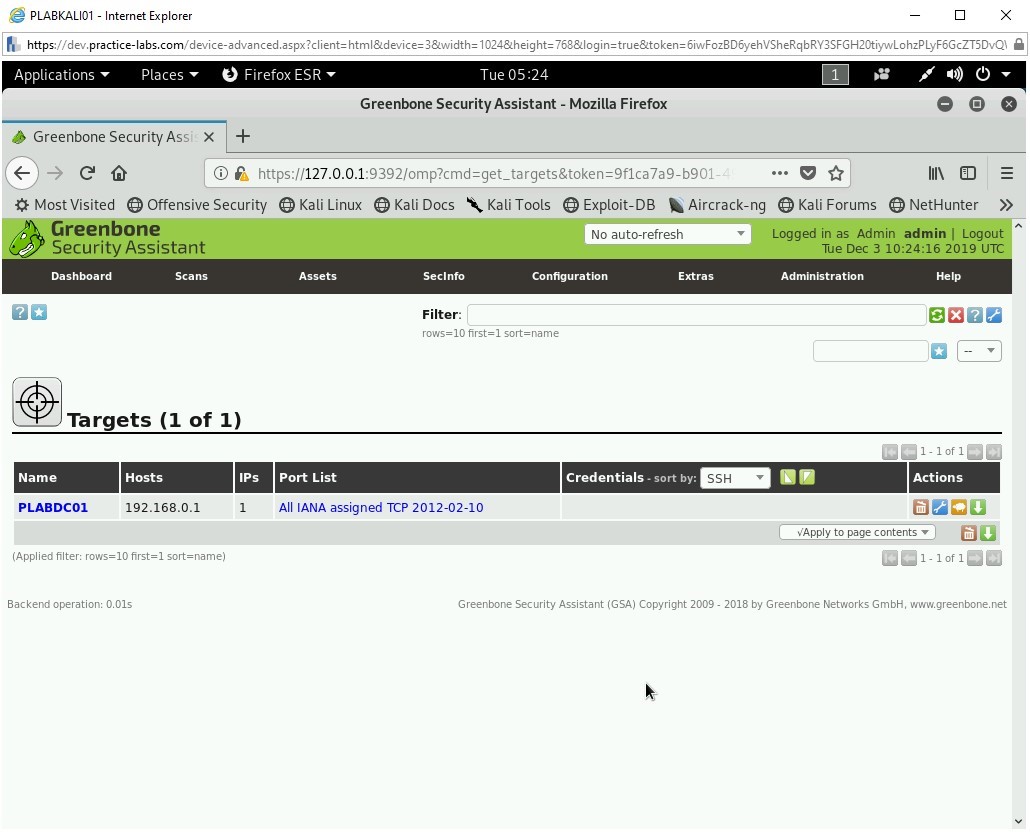The height and width of the screenshot is (833, 1030).
Task: Open the blue filter edit wrench icon
Action: click(993, 315)
